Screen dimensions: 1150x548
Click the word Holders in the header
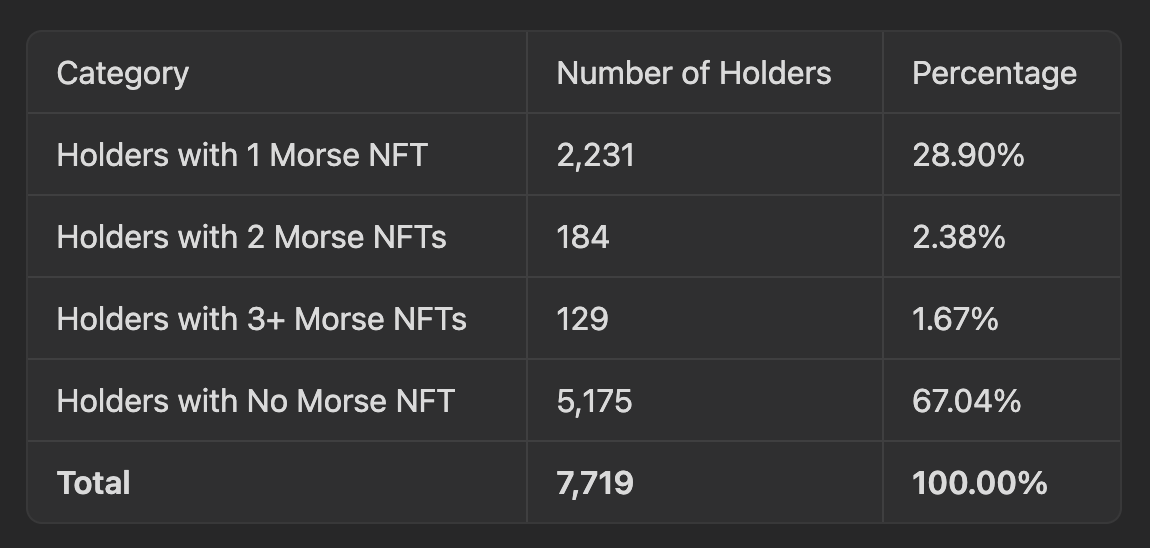tap(775, 73)
